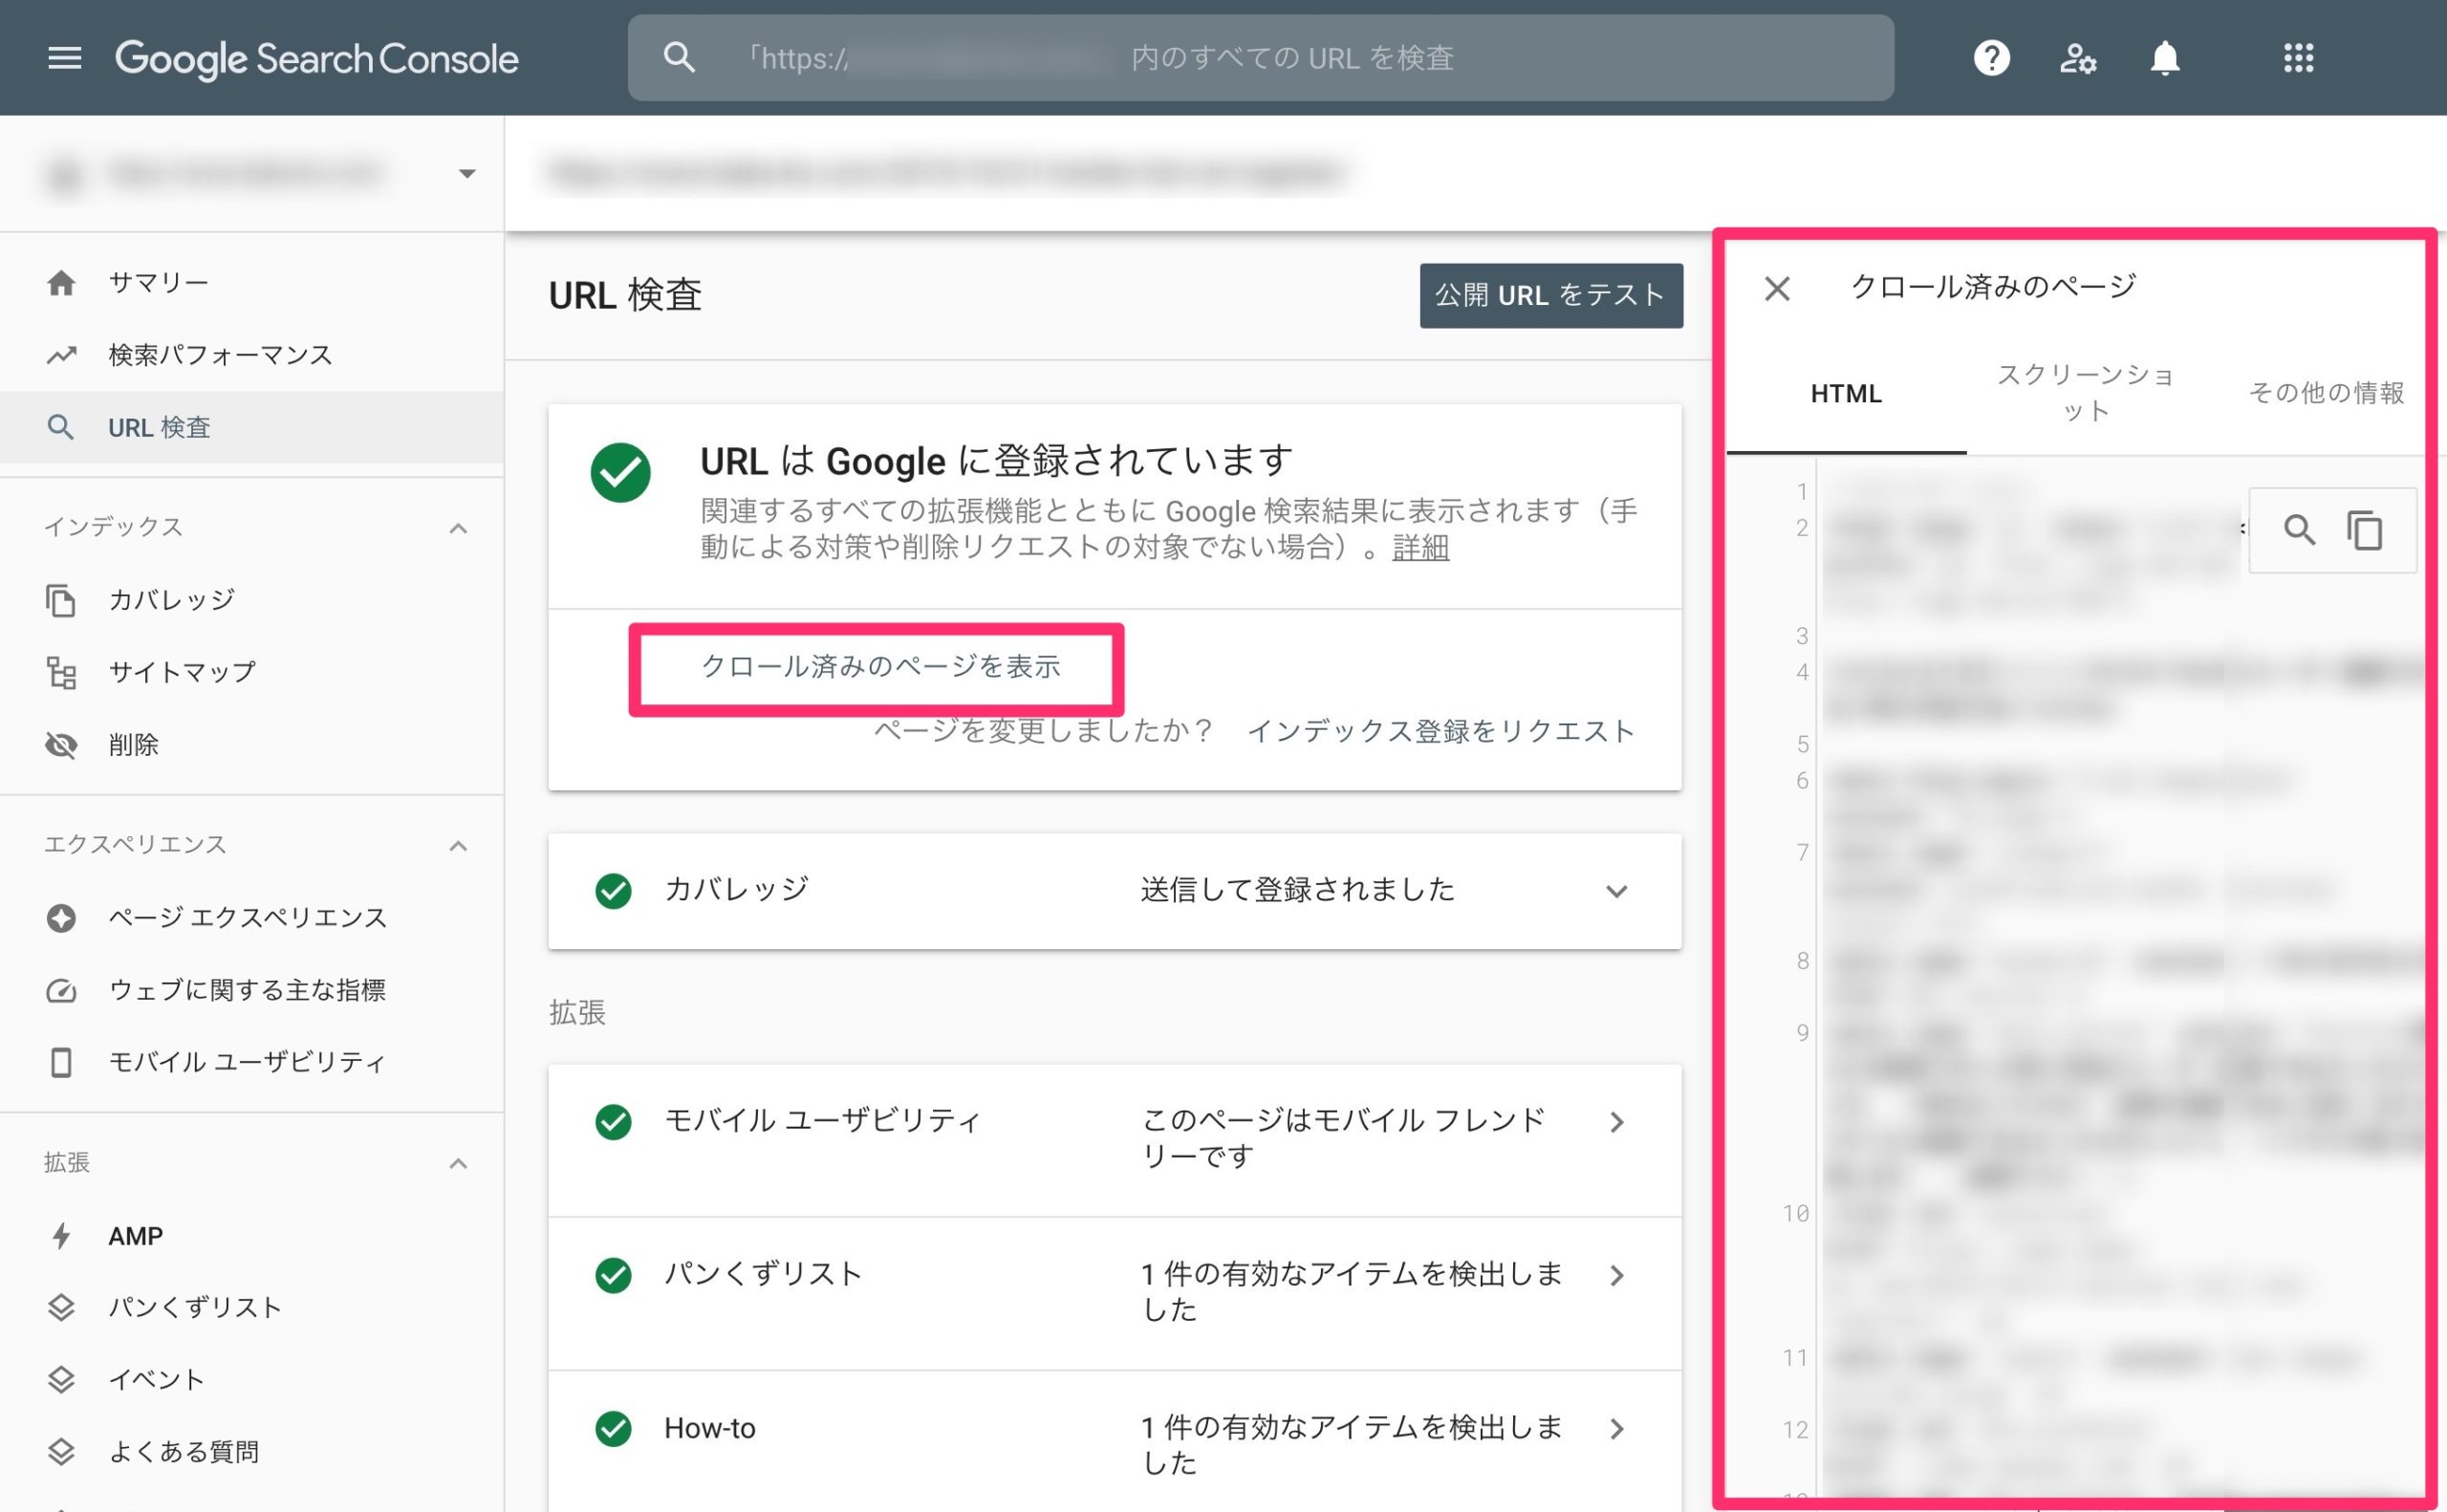The height and width of the screenshot is (1512, 2447).
Task: Click the パンくずリスト sidebar layers icon
Action: pos(61,1307)
